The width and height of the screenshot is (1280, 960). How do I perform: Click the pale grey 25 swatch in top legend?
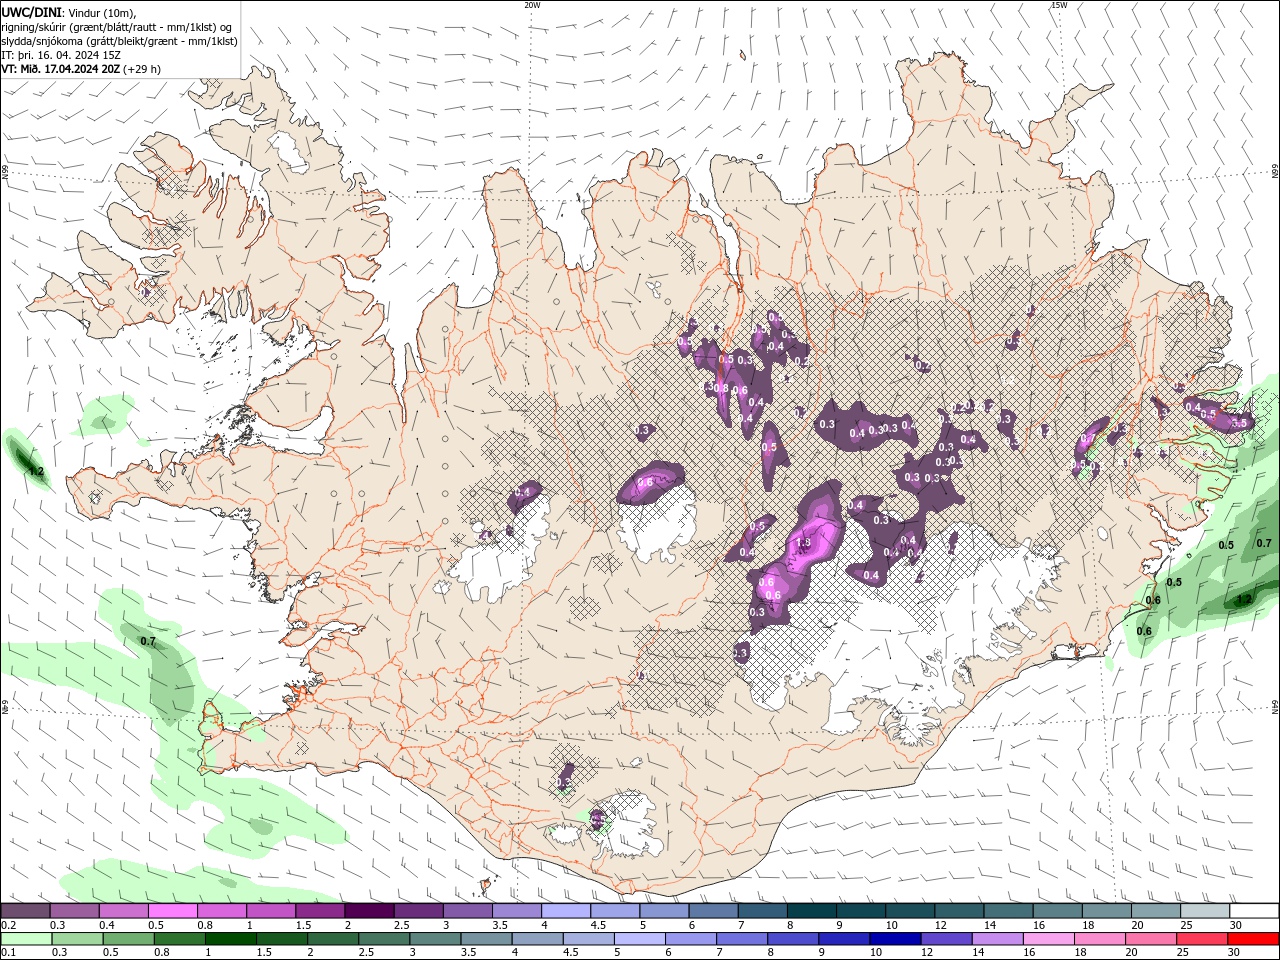pos(1206,911)
